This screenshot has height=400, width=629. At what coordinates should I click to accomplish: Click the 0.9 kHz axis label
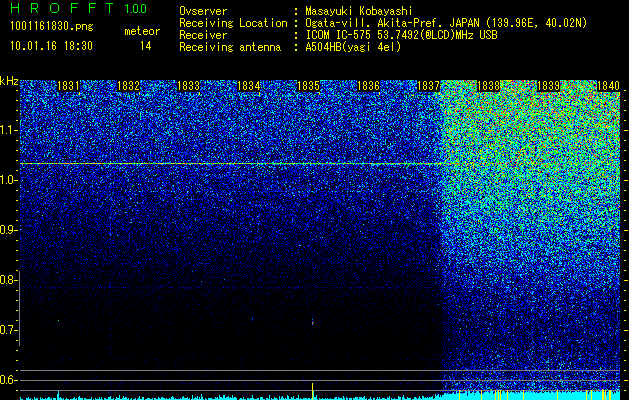[8, 230]
